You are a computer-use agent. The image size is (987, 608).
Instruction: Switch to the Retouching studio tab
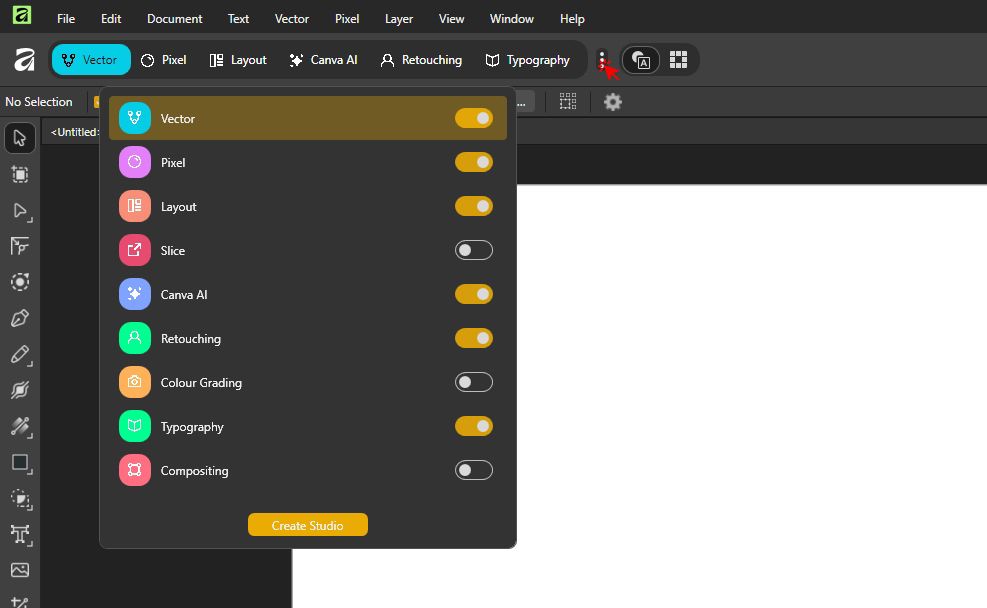pos(421,60)
